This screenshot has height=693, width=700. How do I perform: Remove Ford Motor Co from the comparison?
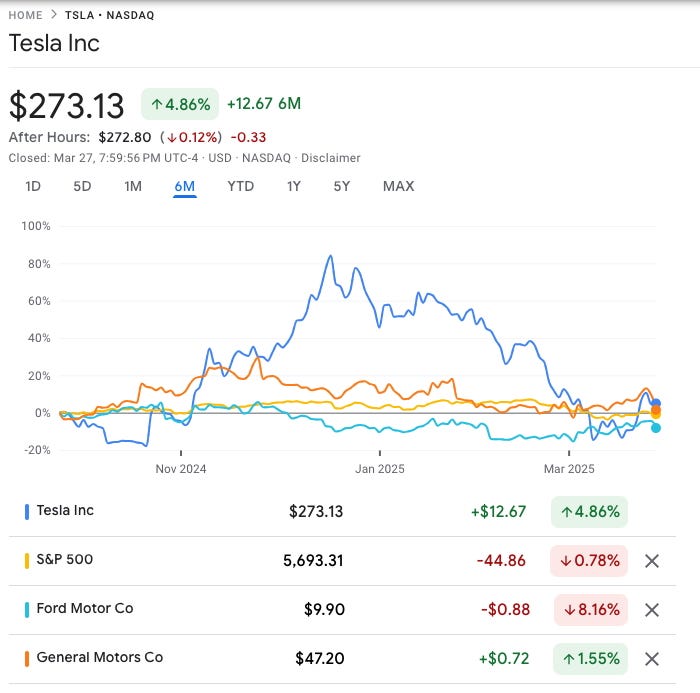click(652, 610)
